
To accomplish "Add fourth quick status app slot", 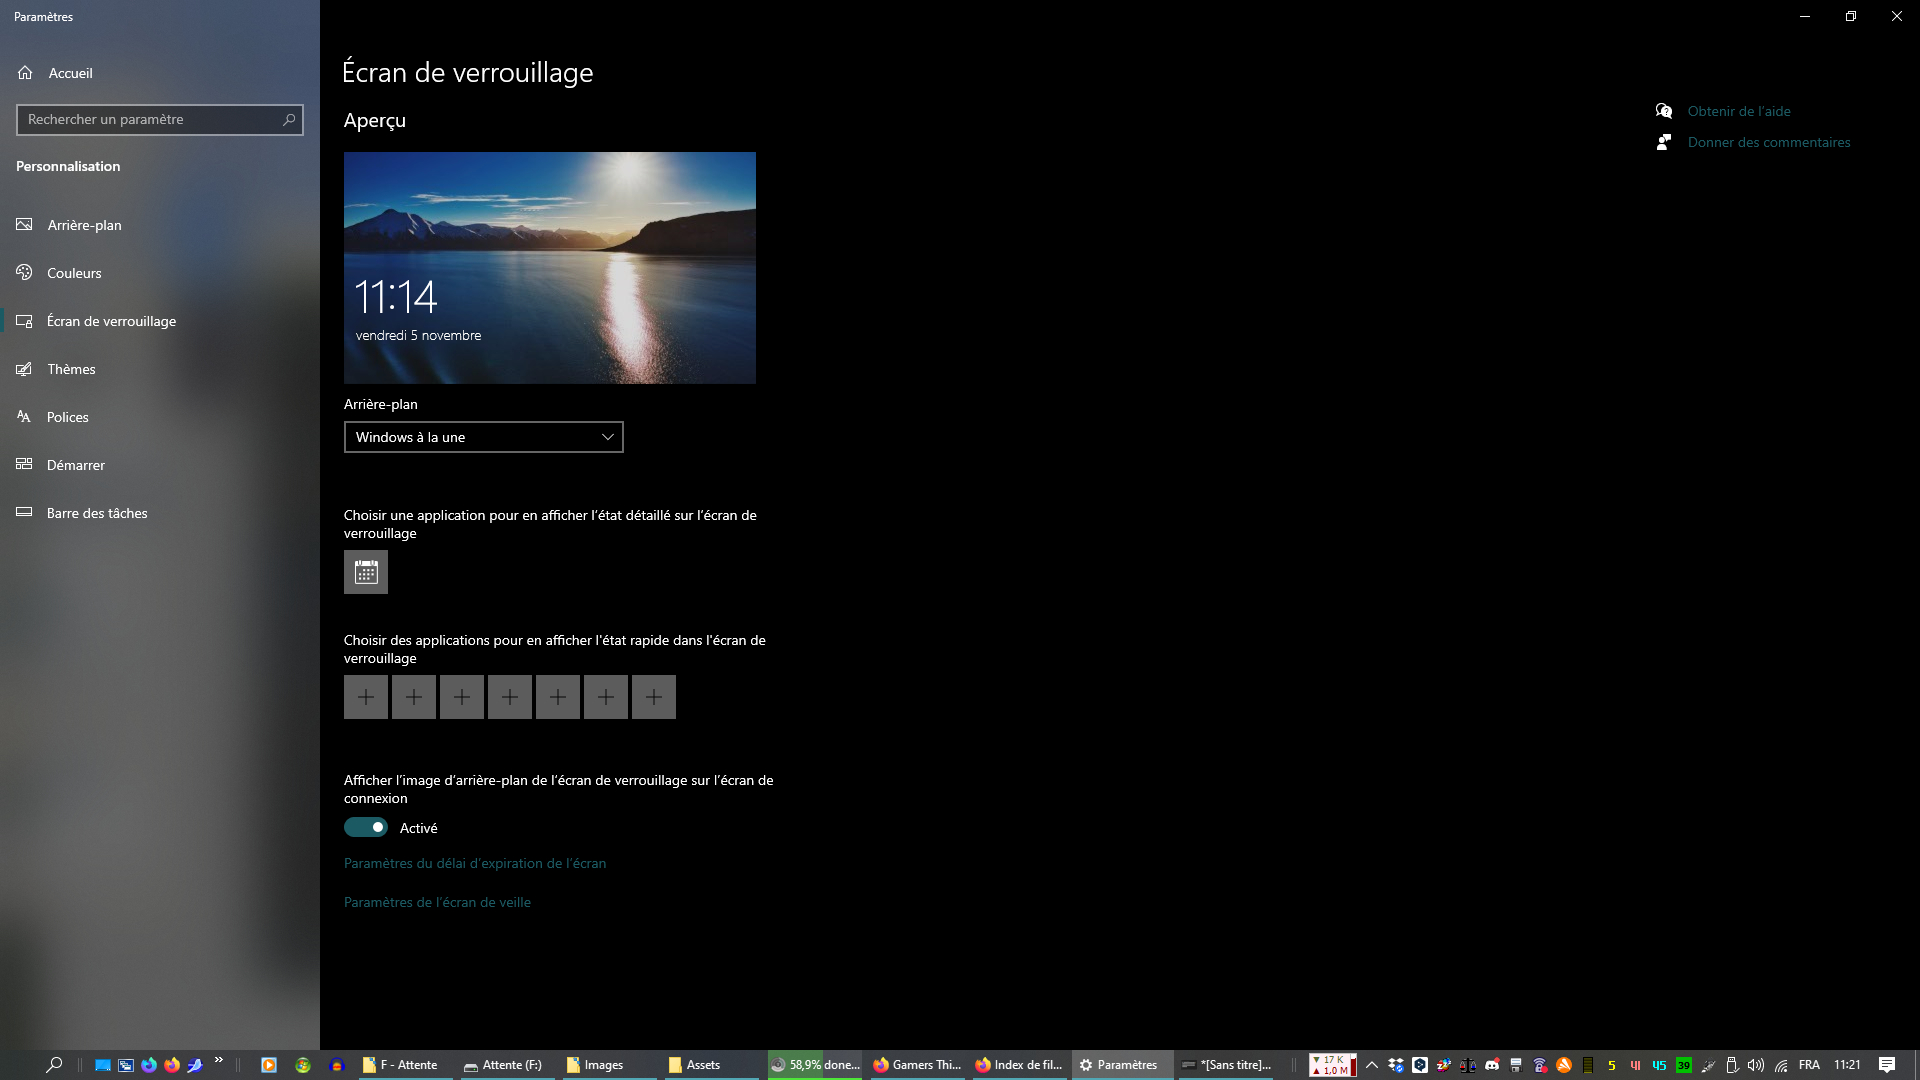I will pyautogui.click(x=510, y=697).
